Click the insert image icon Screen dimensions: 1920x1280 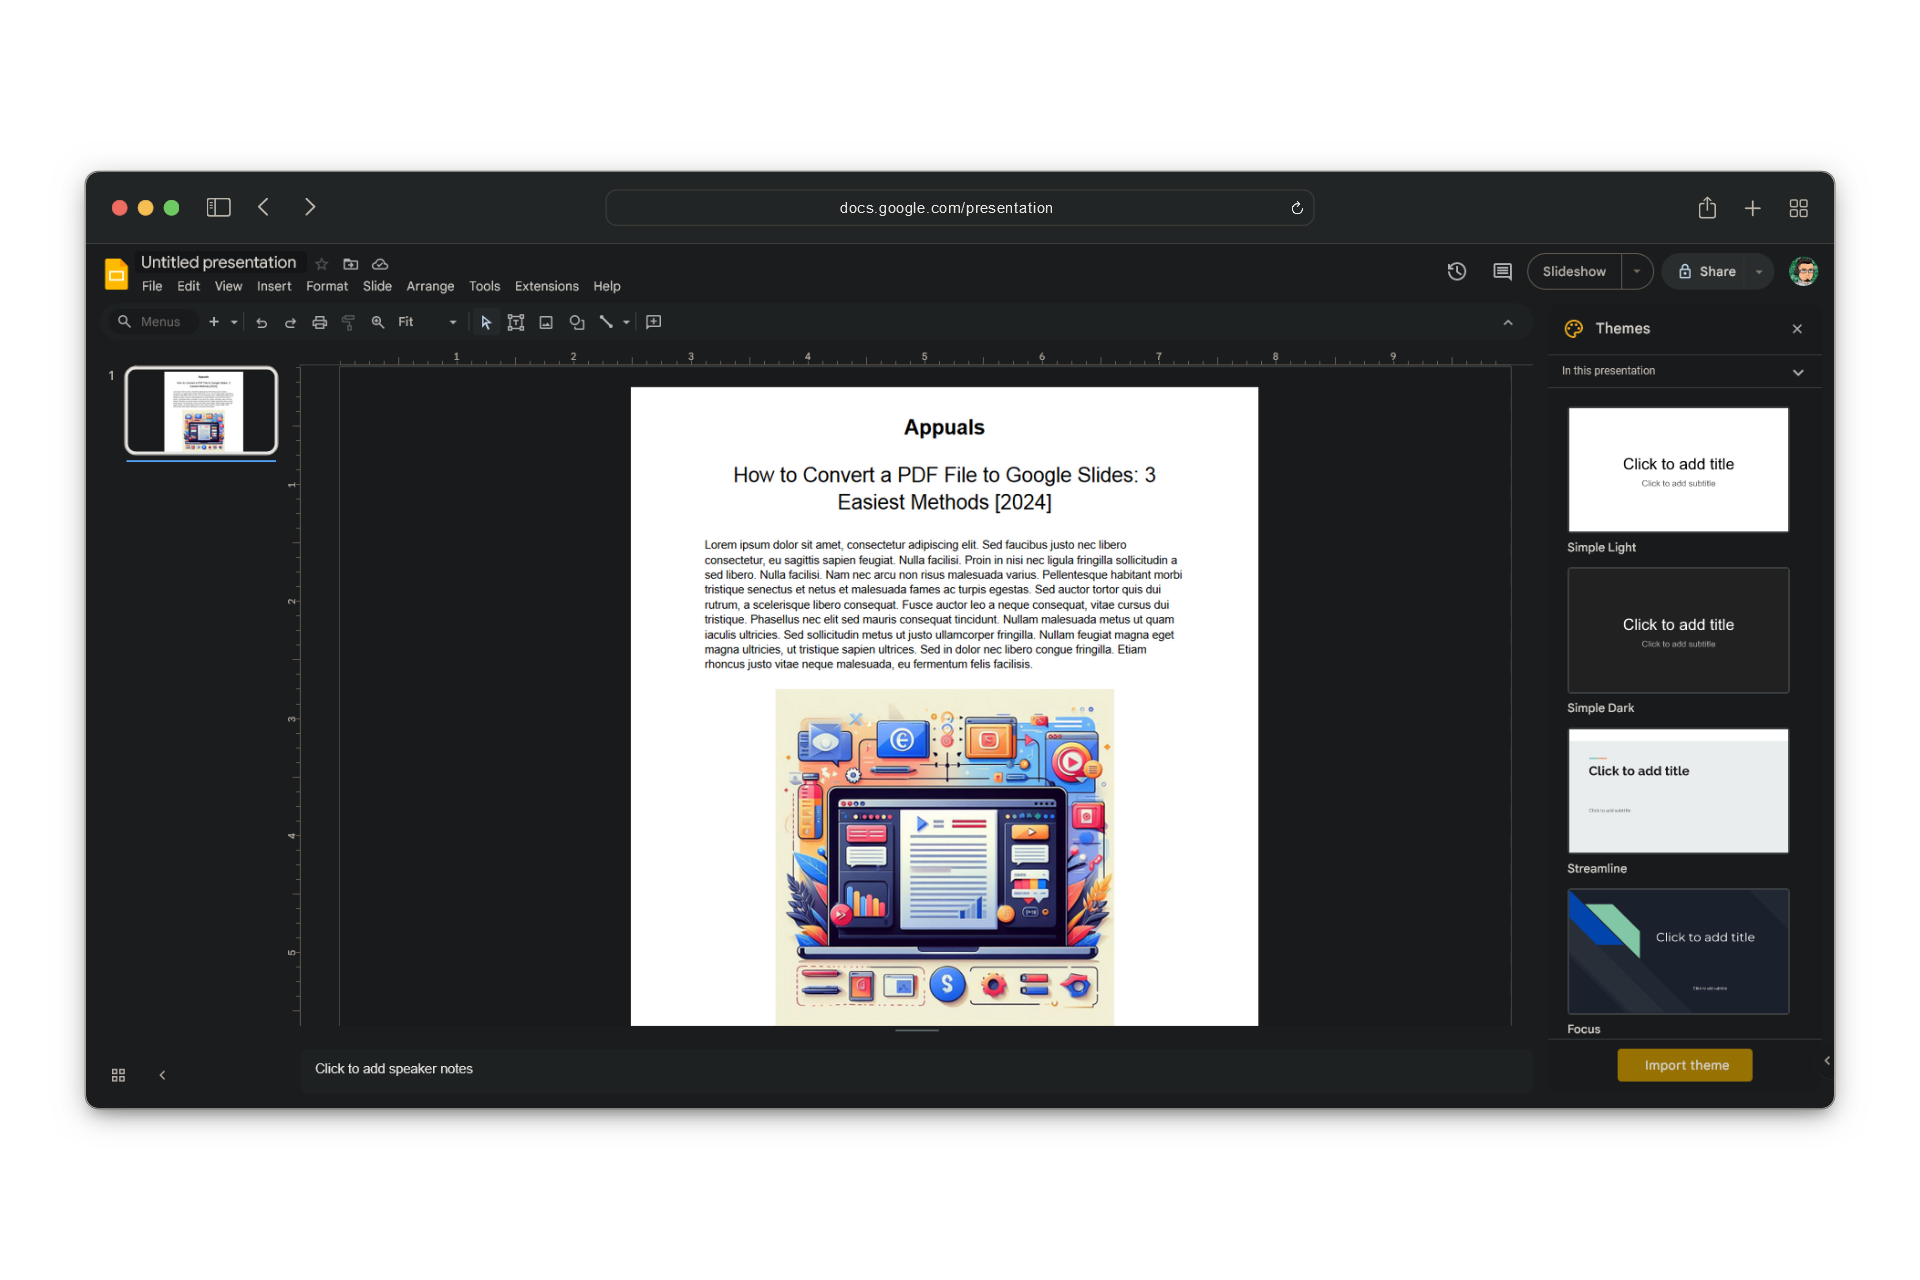[546, 322]
